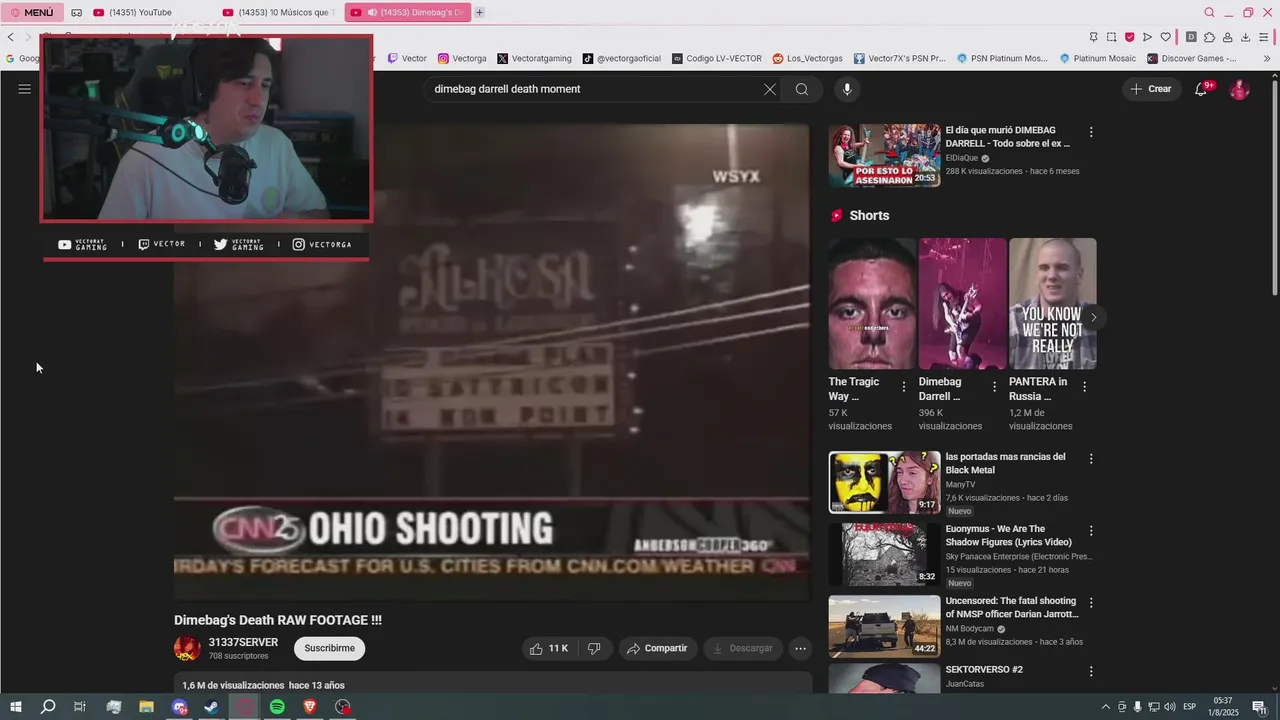Add page to bookmarks heart icon
The image size is (1280, 720).
pos(1165,37)
